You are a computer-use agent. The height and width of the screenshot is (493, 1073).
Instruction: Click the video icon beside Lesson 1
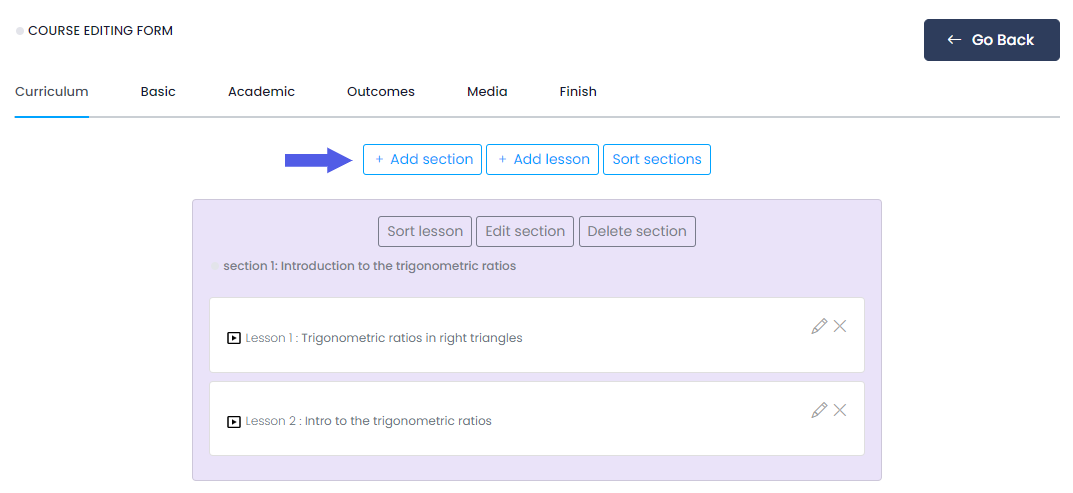click(234, 338)
